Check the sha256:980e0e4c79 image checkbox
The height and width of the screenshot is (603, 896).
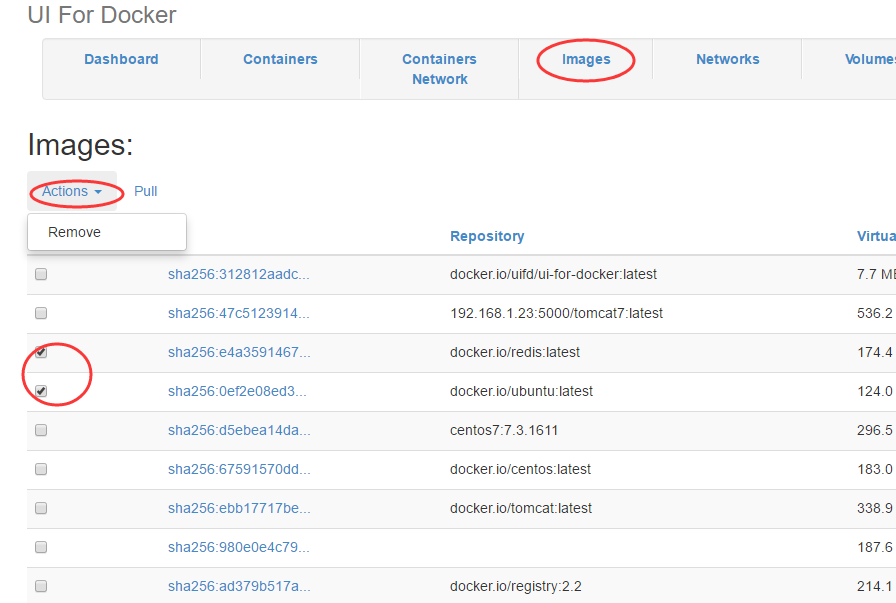pyautogui.click(x=41, y=547)
